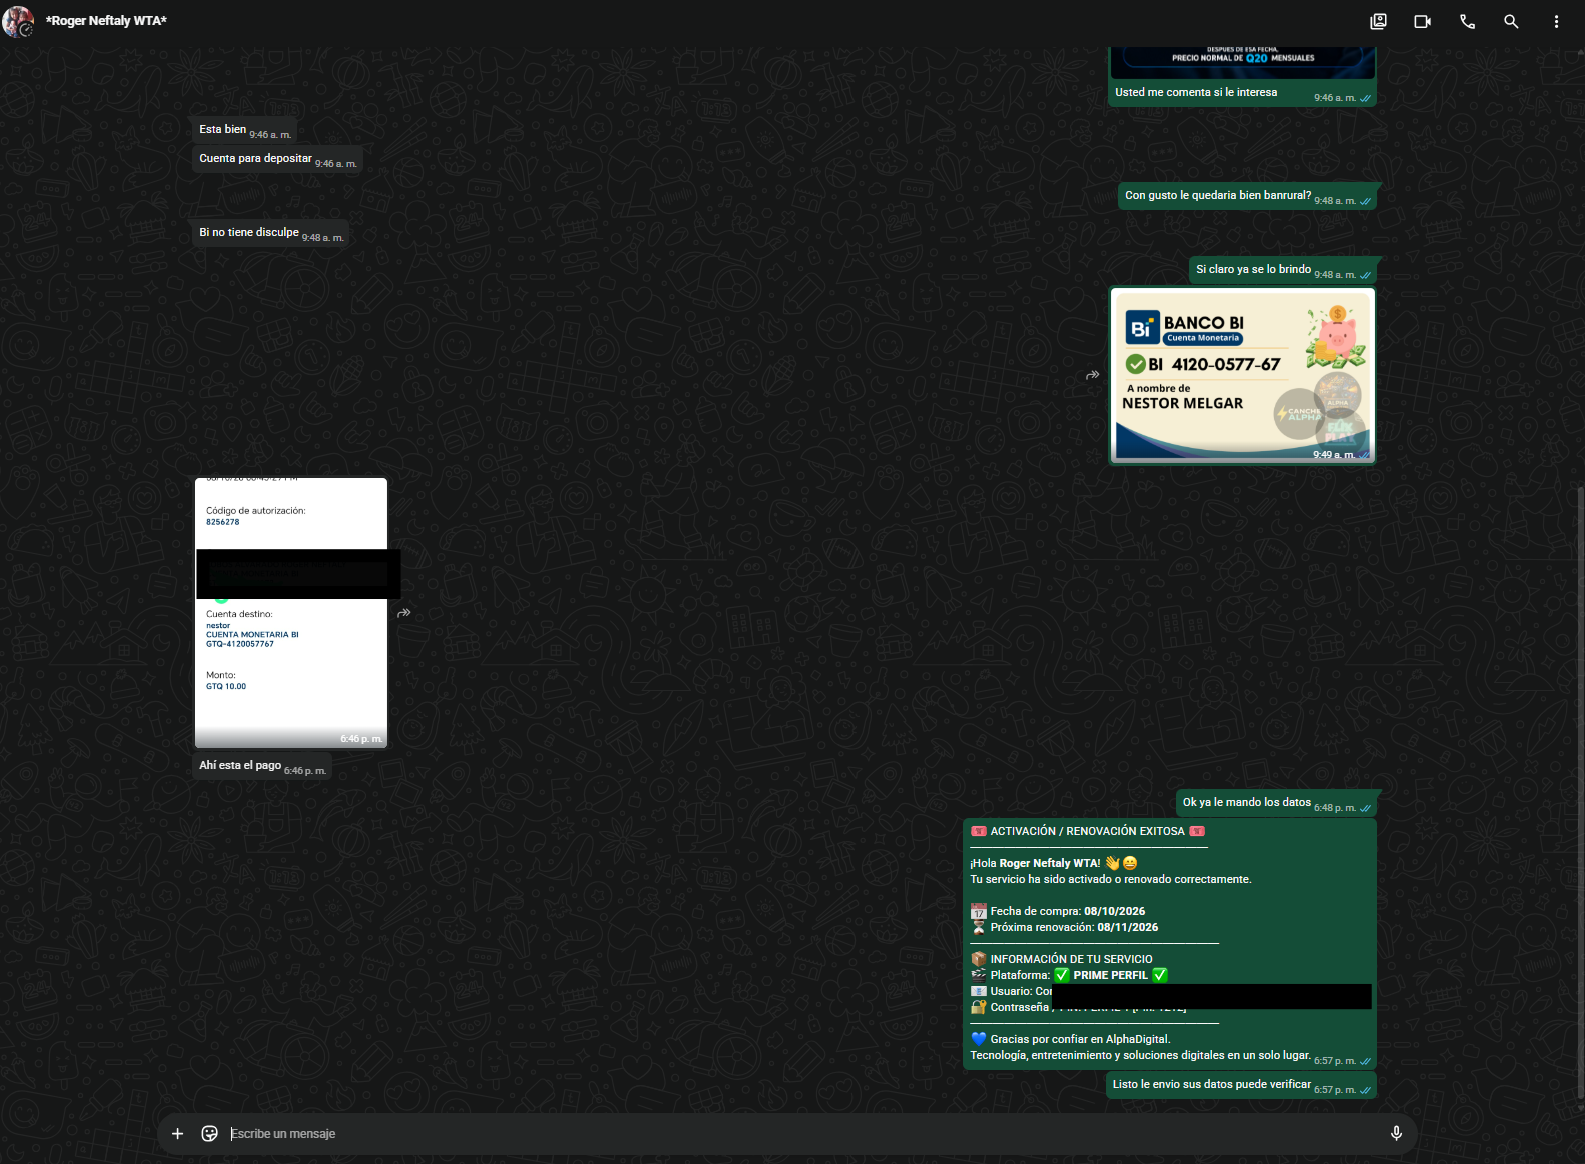This screenshot has height=1164, width=1585.
Task: Click the 'PRIME PERFIL' platform text
Action: 1111,975
